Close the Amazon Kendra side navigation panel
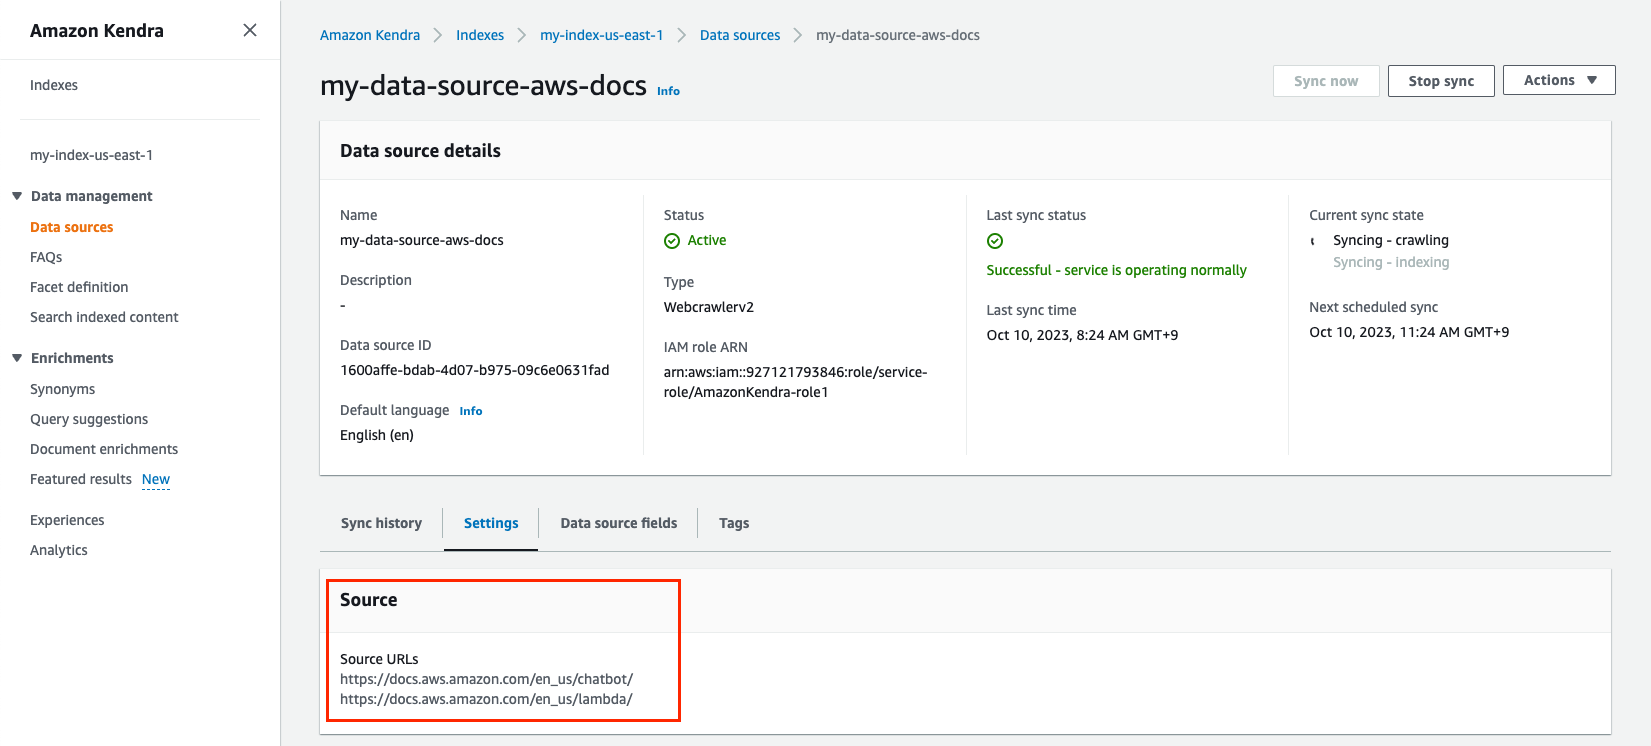Viewport: 1651px width, 746px height. pyautogui.click(x=250, y=30)
